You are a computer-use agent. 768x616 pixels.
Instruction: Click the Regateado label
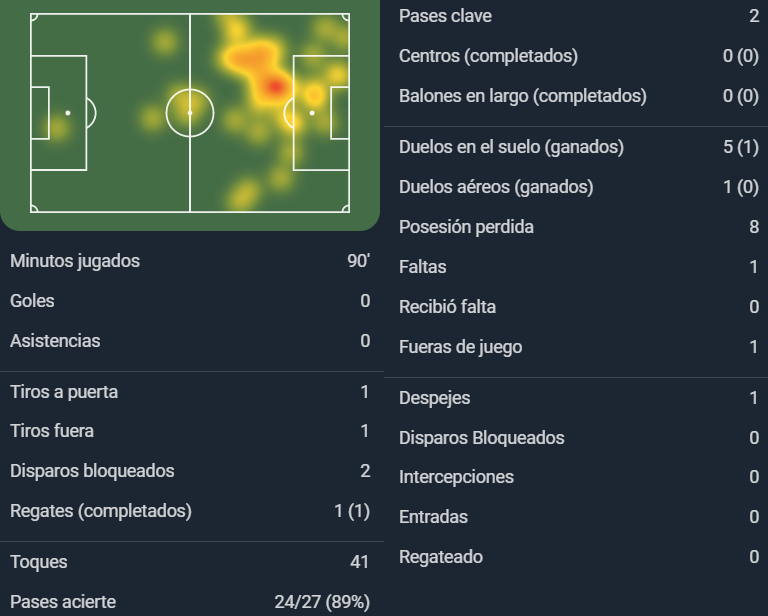tap(441, 557)
